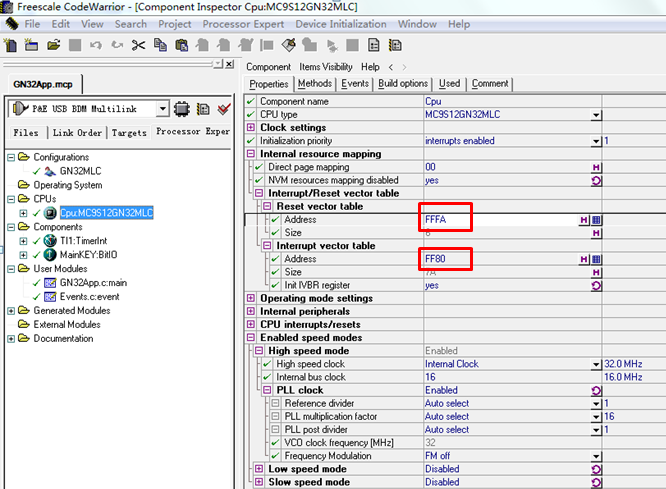Click the revert arrow on Init IVBR register row
The image size is (666, 489).
pyautogui.click(x=596, y=285)
